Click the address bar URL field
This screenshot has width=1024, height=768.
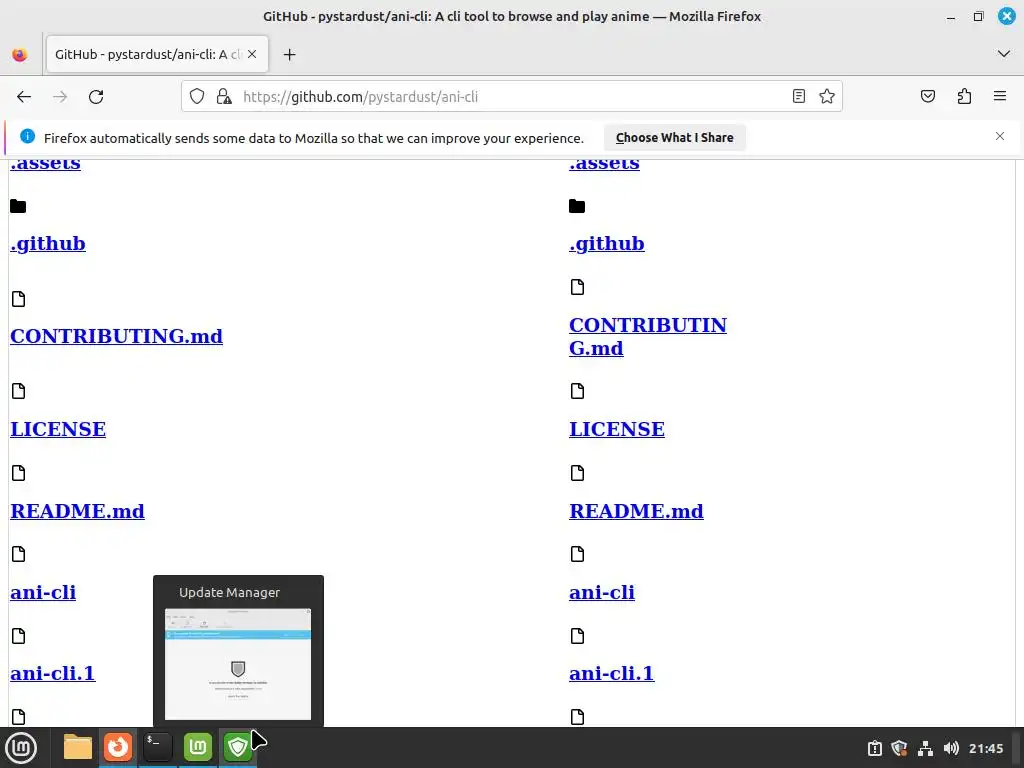coord(513,97)
